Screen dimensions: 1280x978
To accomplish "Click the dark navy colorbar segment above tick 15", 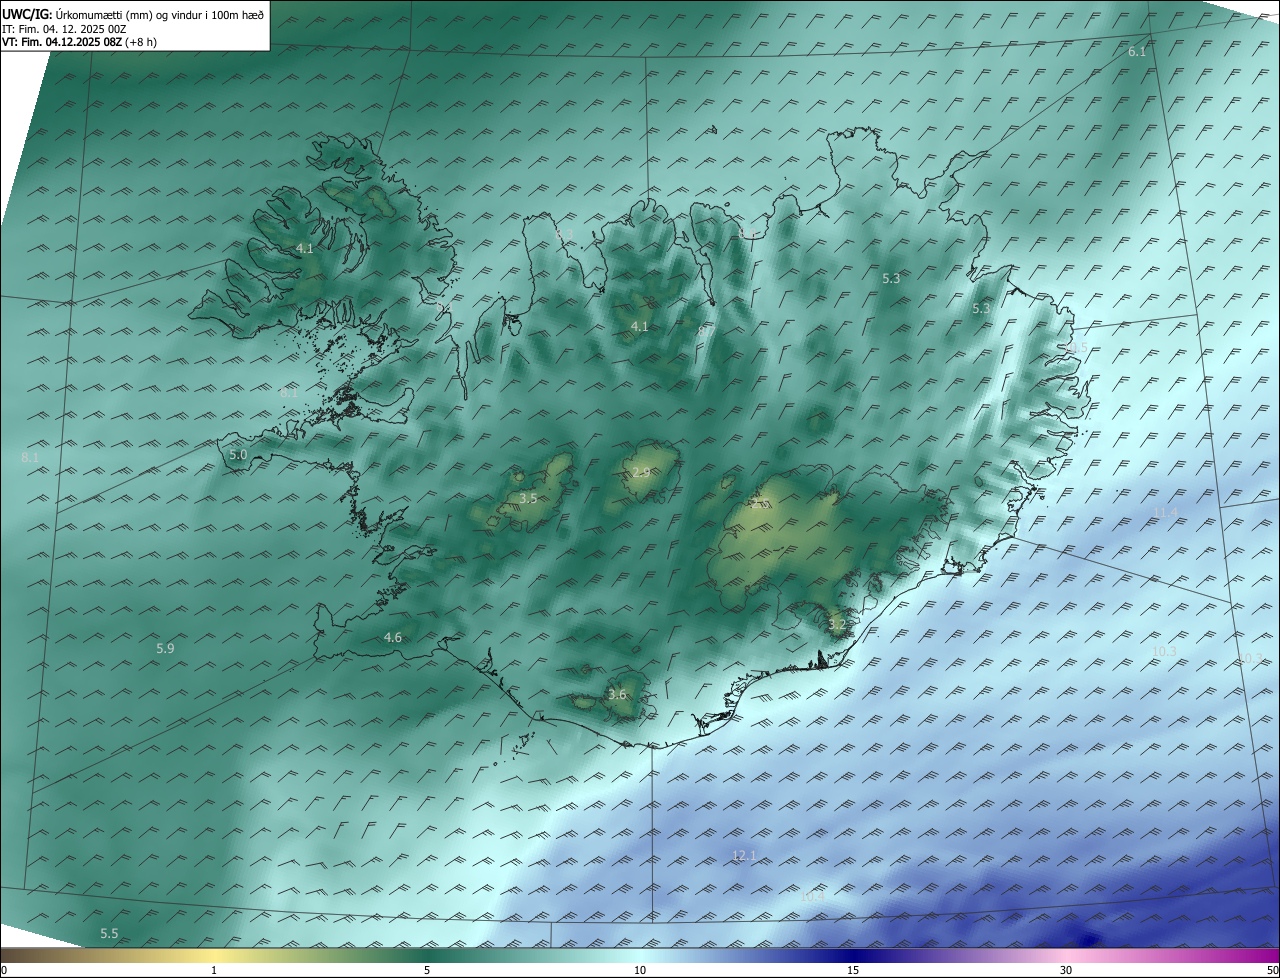I will pos(853,956).
